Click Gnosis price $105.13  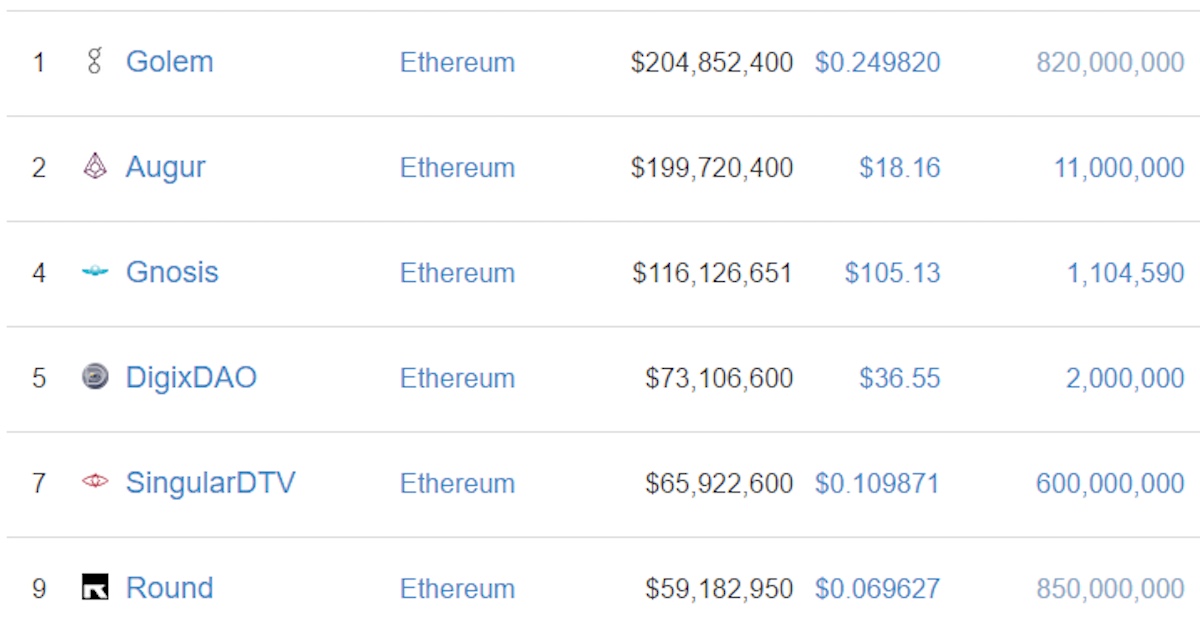click(892, 272)
